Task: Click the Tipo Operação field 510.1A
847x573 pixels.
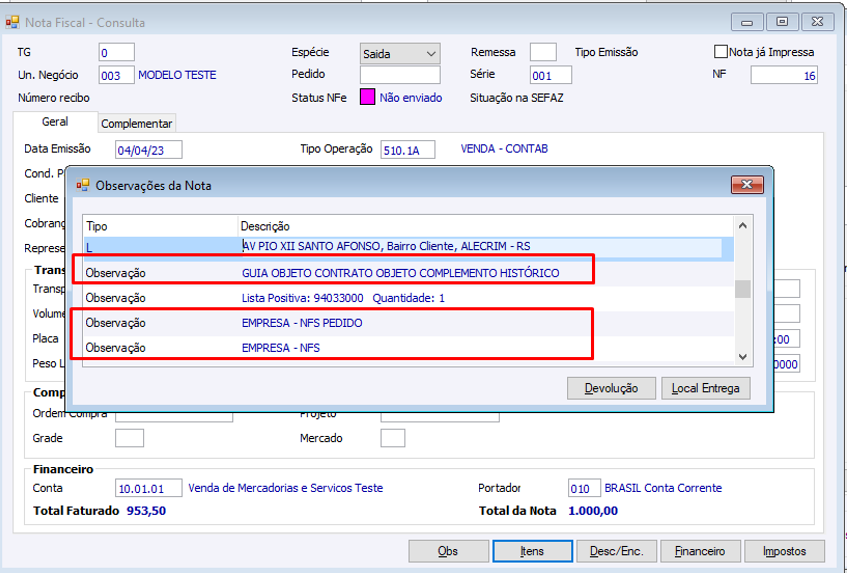Action: [408, 150]
